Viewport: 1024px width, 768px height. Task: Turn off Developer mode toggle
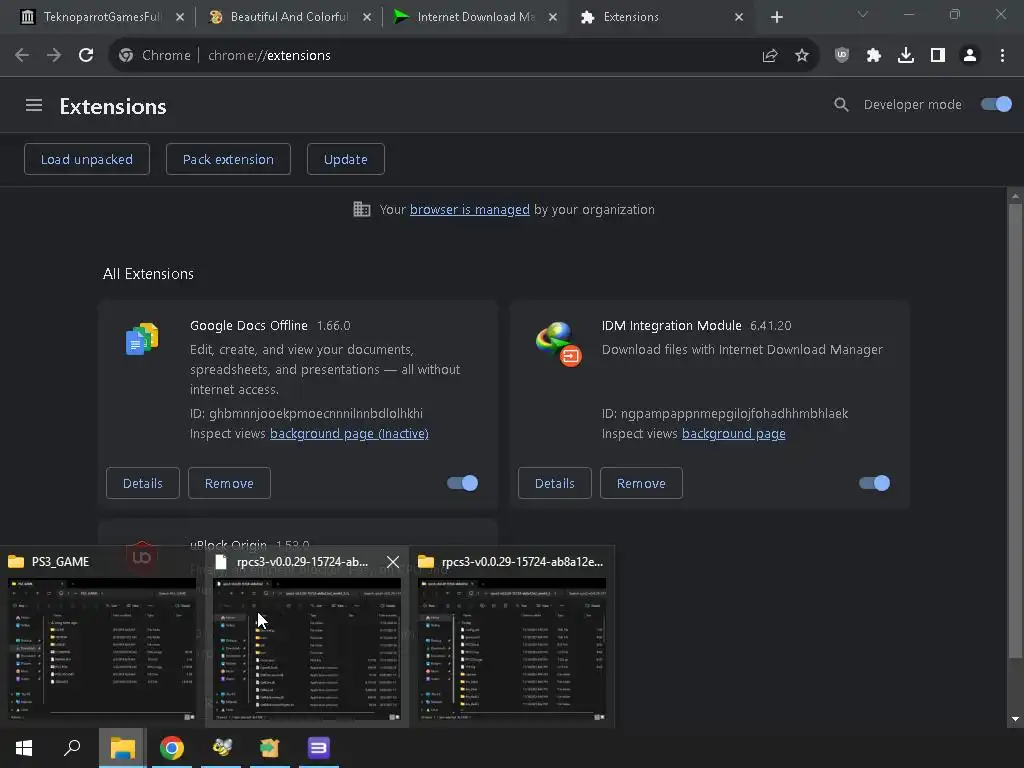(996, 104)
